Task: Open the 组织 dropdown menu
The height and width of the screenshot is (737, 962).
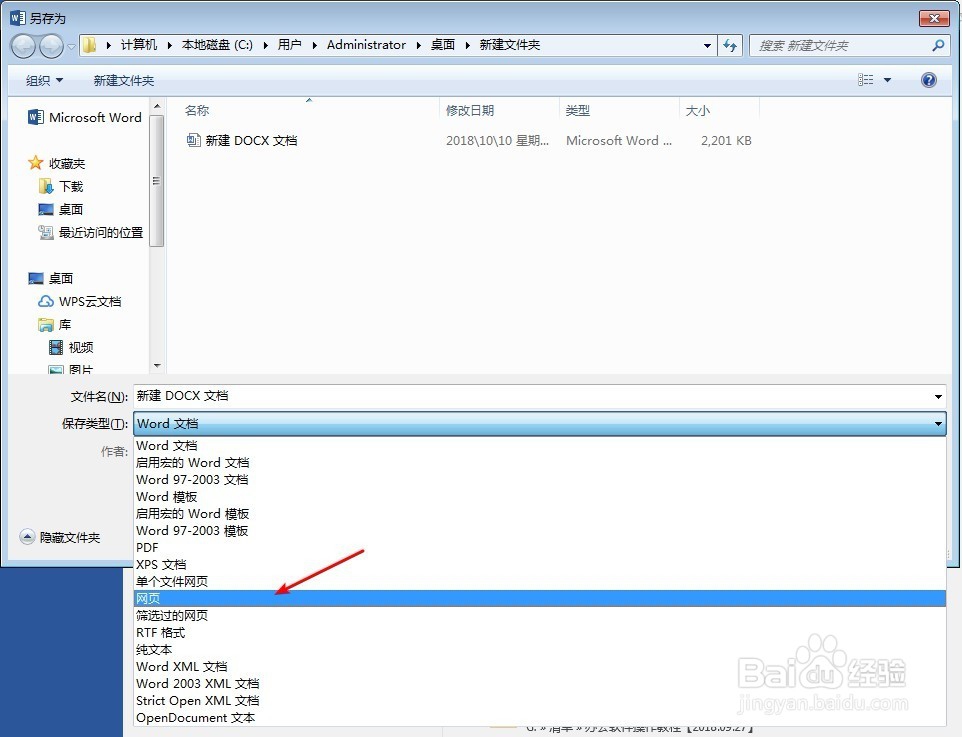Action: tap(44, 80)
